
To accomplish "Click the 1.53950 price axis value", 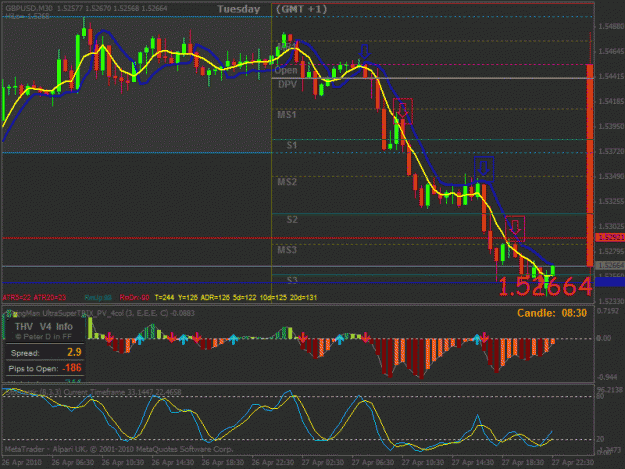I will pyautogui.click(x=611, y=126).
